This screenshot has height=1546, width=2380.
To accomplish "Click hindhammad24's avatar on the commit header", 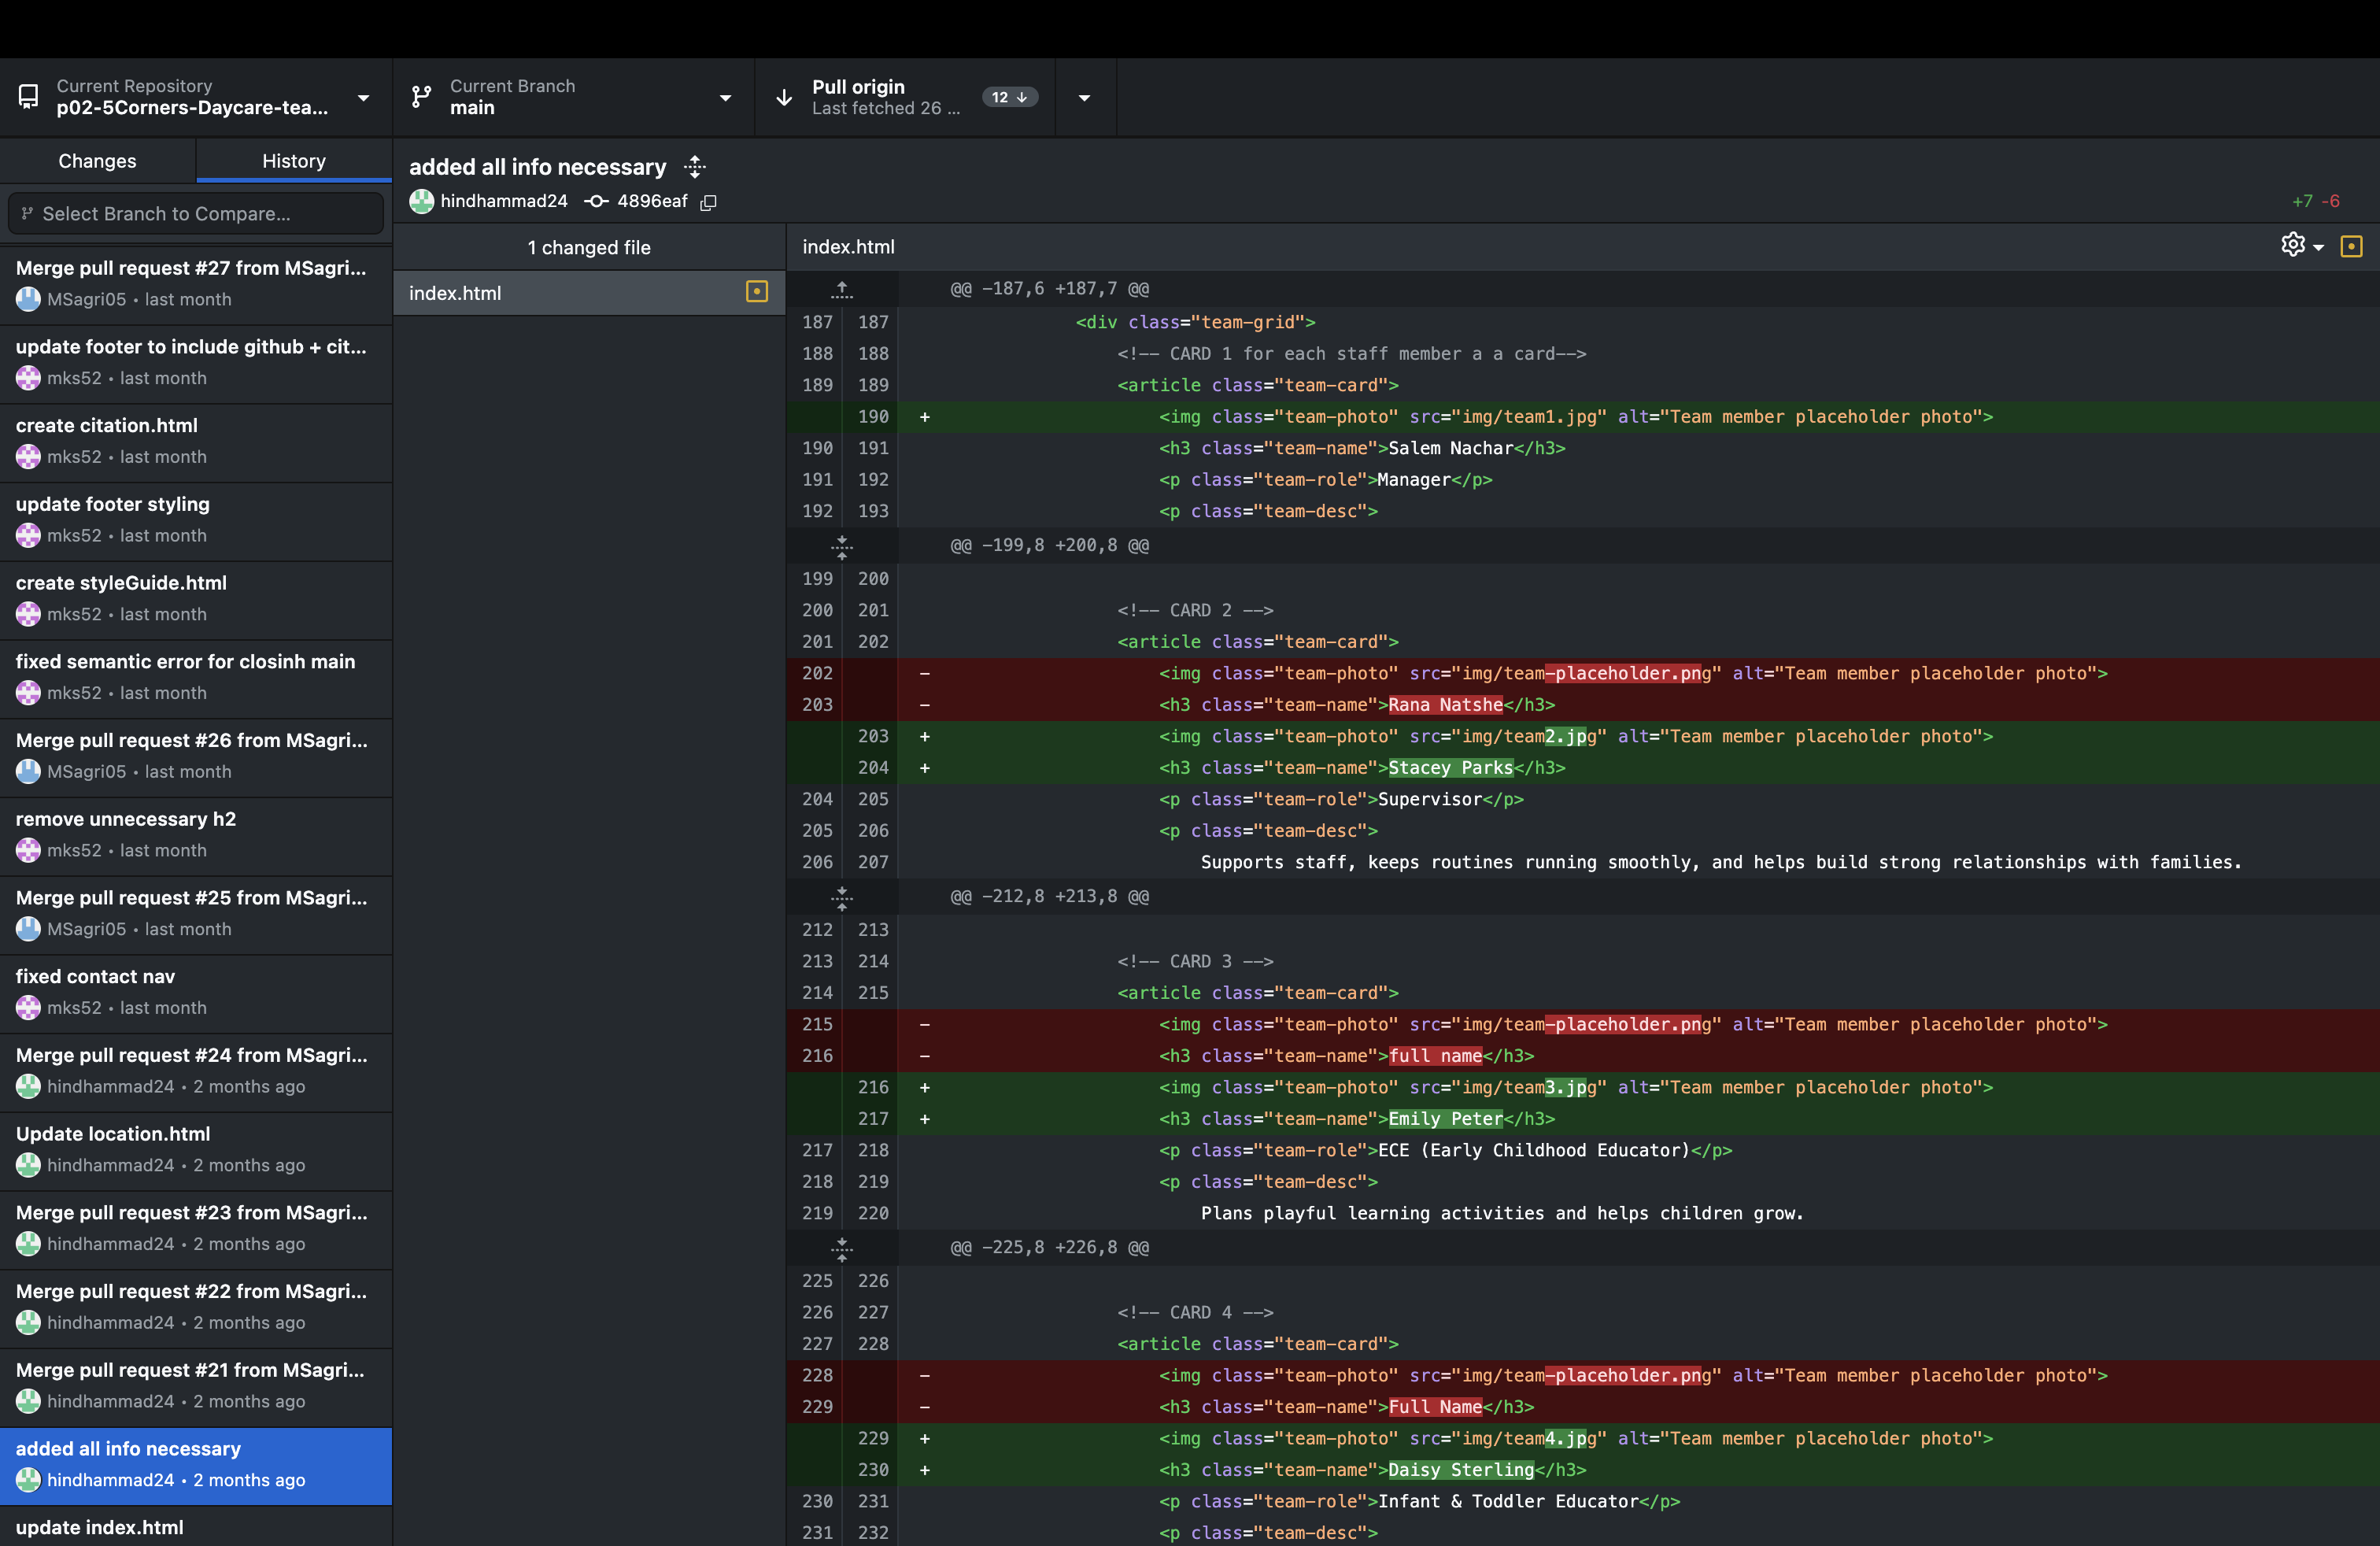I will pyautogui.click(x=421, y=201).
